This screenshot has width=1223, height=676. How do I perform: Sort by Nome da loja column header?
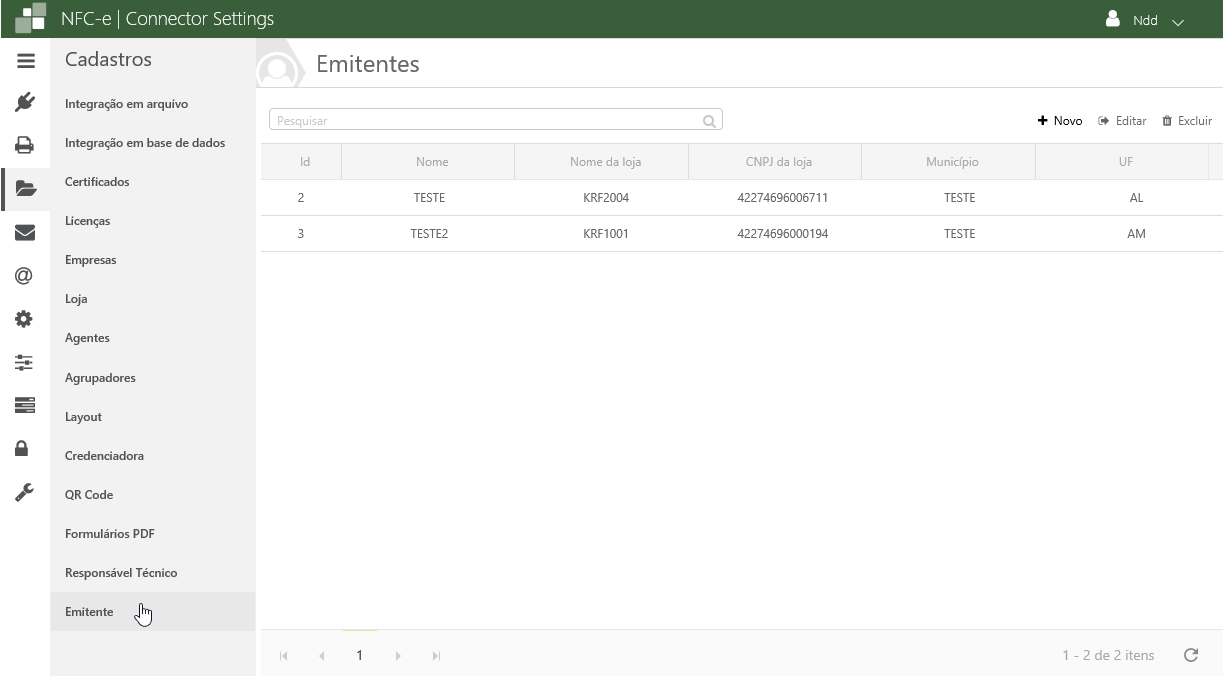click(x=605, y=162)
